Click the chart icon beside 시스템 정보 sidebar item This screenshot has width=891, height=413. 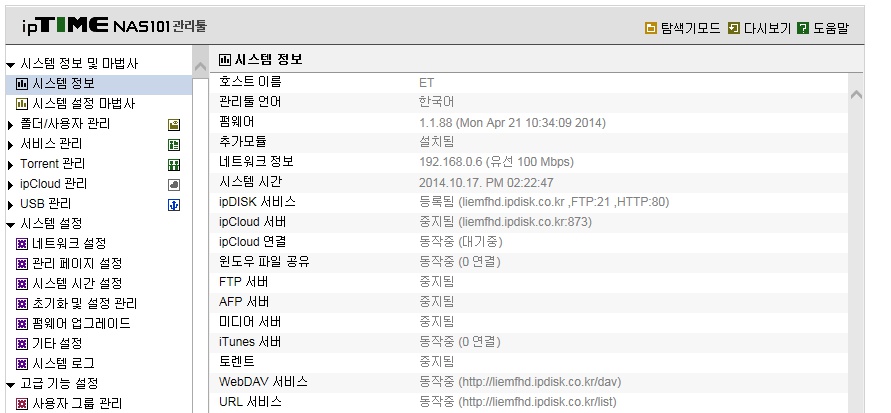tap(22, 84)
